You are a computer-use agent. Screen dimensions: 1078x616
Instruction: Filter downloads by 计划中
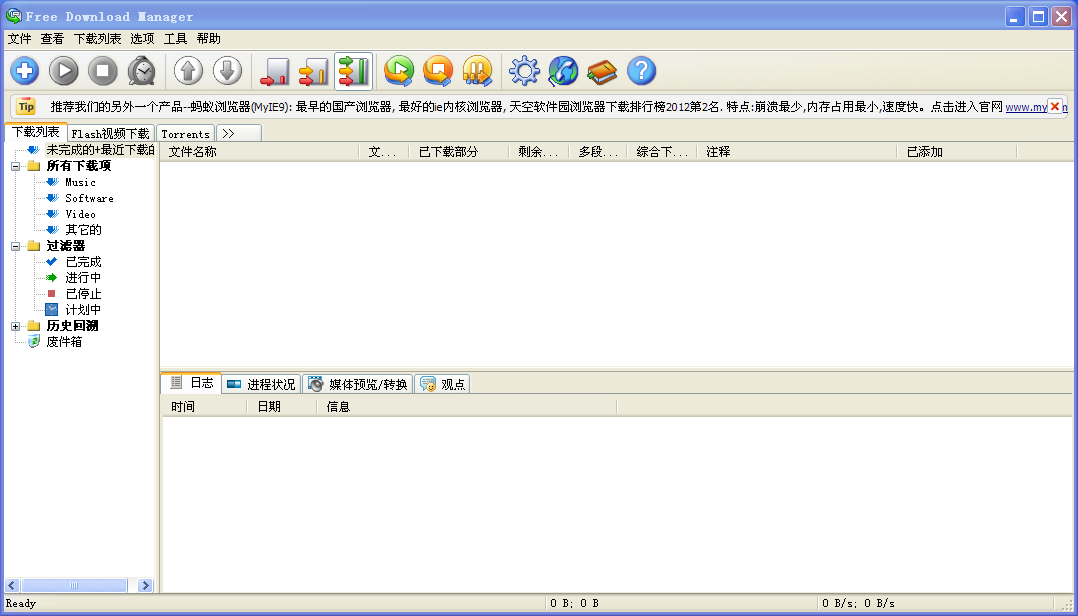click(x=83, y=310)
